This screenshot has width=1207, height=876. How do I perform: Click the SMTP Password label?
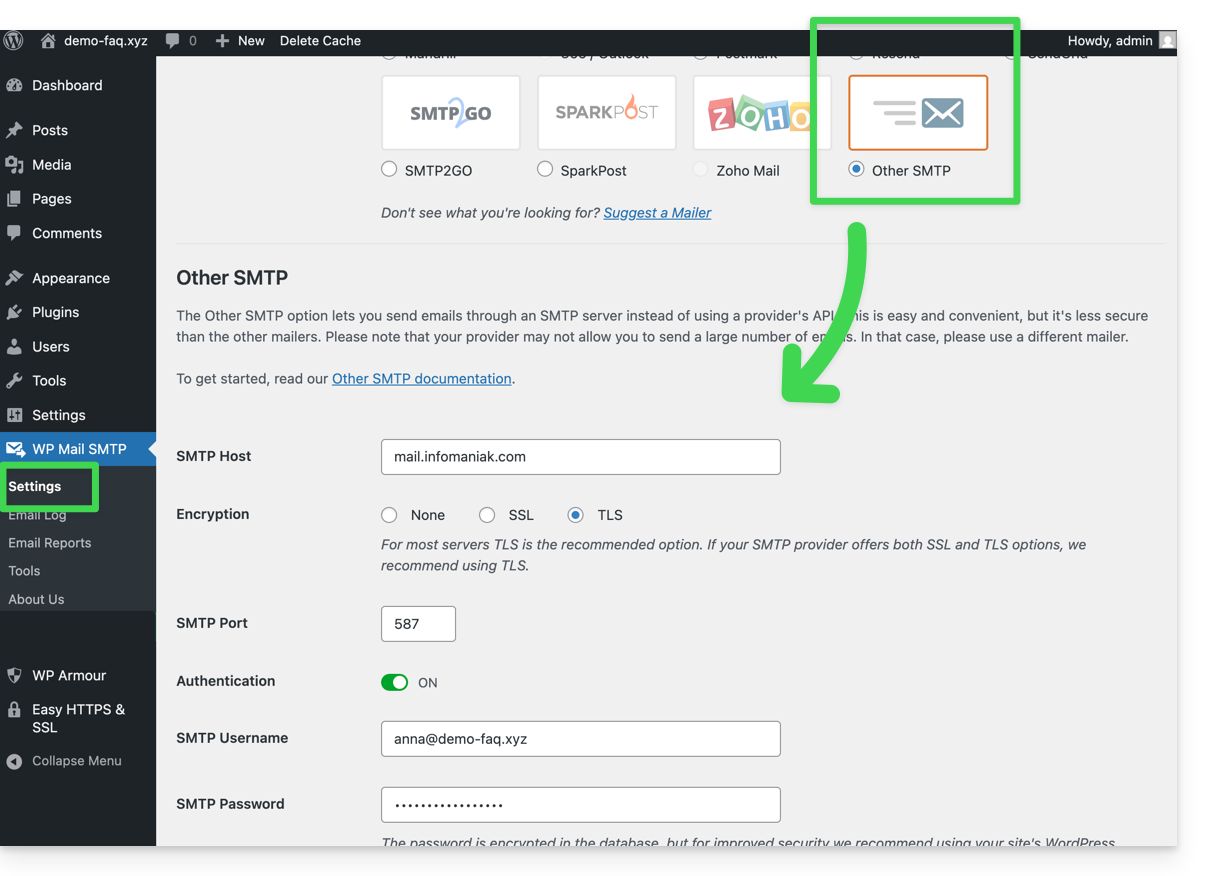[230, 804]
